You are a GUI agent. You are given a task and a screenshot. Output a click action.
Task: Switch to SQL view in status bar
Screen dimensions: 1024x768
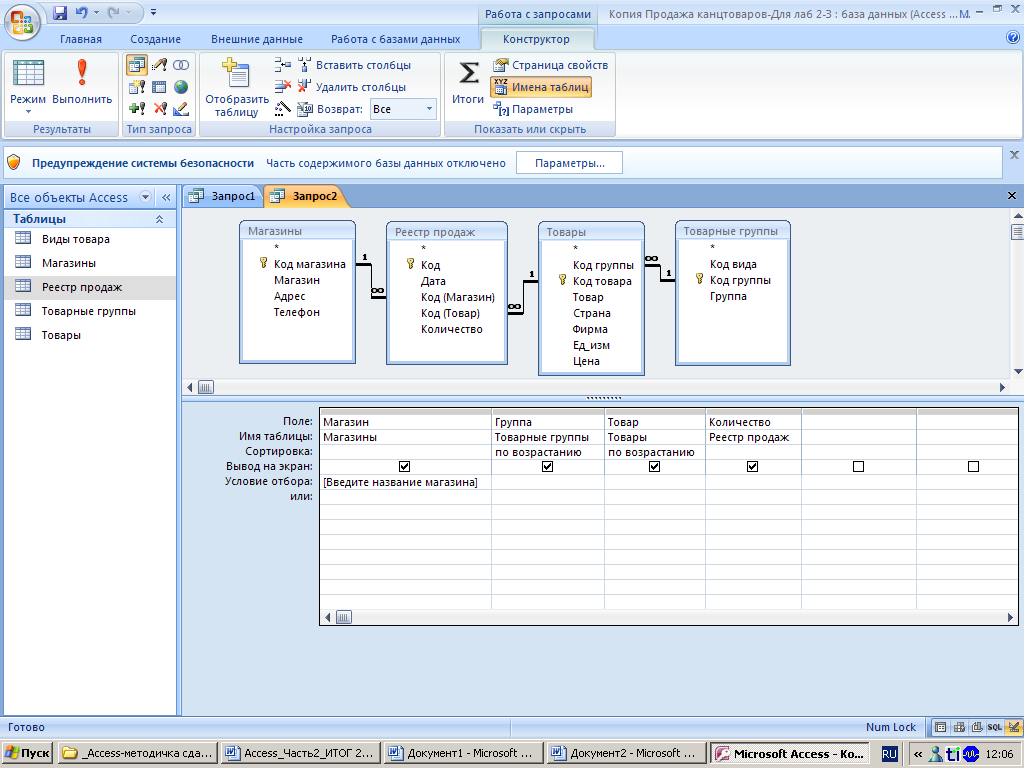click(x=995, y=727)
